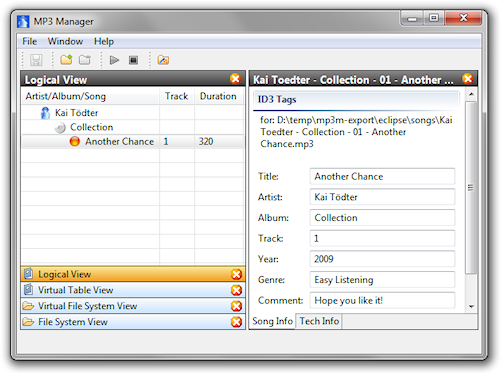Switch to the Logical View bar
500x373 pixels.
tap(133, 274)
